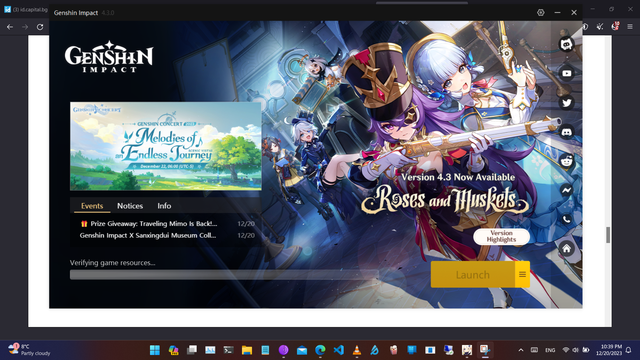640x360 pixels.
Task: Open the Windows Start menu
Action: (155, 350)
